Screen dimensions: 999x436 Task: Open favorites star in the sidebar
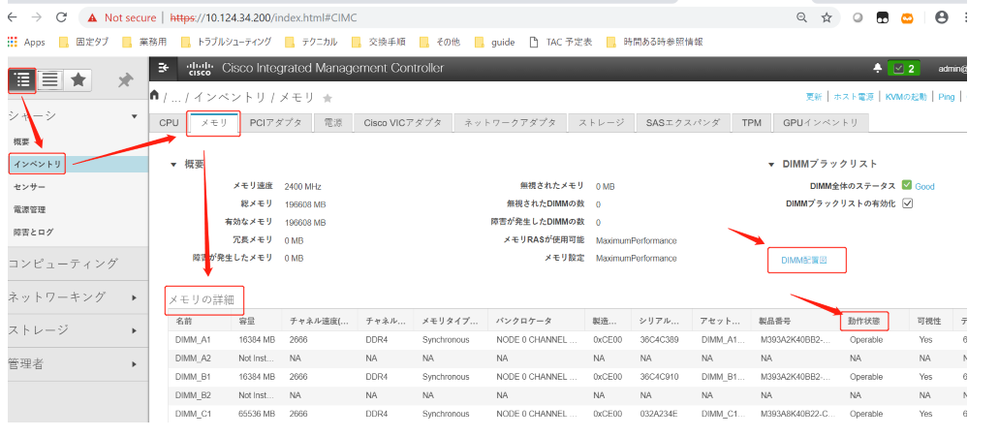(x=78, y=80)
